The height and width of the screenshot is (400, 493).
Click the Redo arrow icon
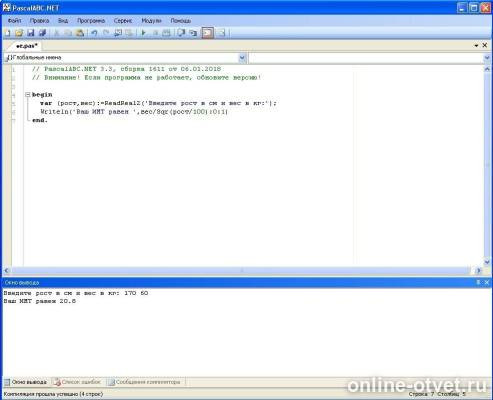click(x=106, y=33)
